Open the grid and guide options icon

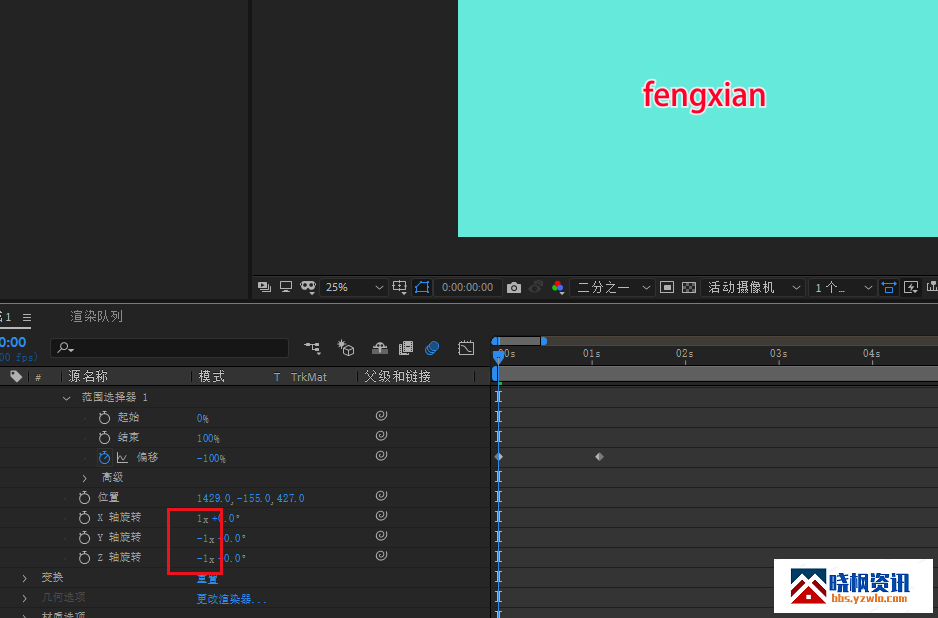click(x=400, y=287)
